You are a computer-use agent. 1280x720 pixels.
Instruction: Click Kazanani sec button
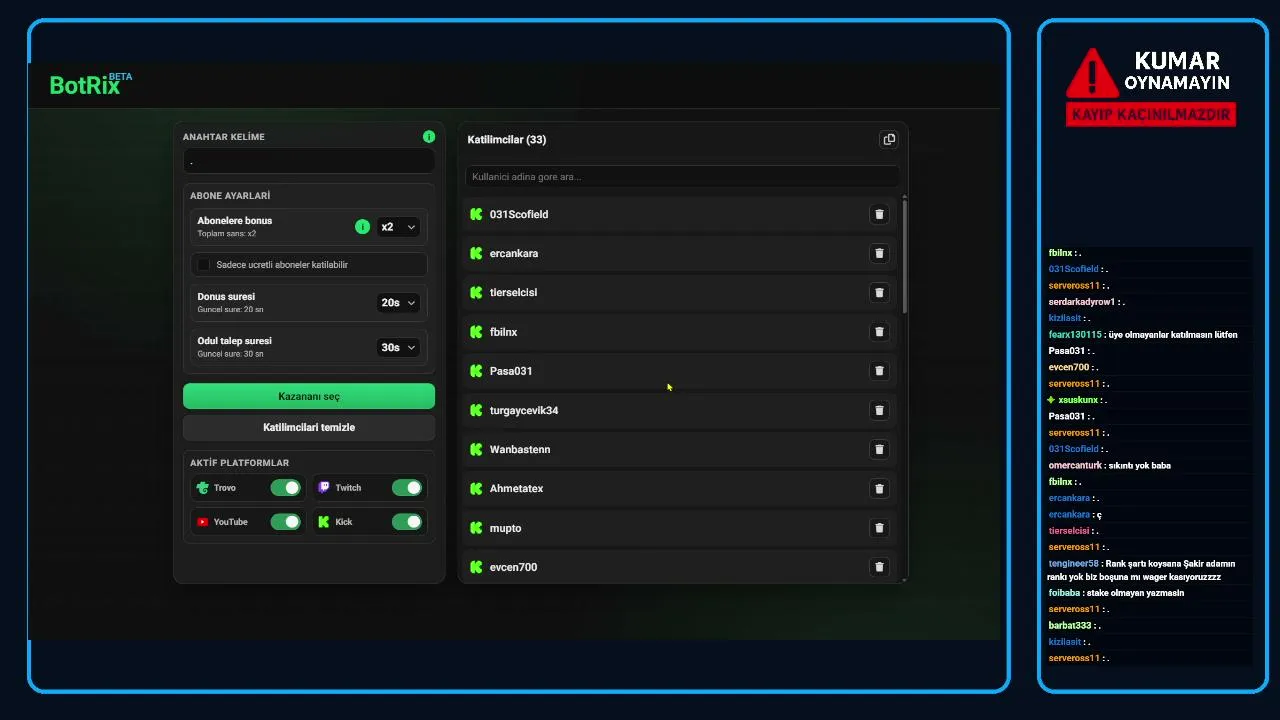pyautogui.click(x=309, y=396)
